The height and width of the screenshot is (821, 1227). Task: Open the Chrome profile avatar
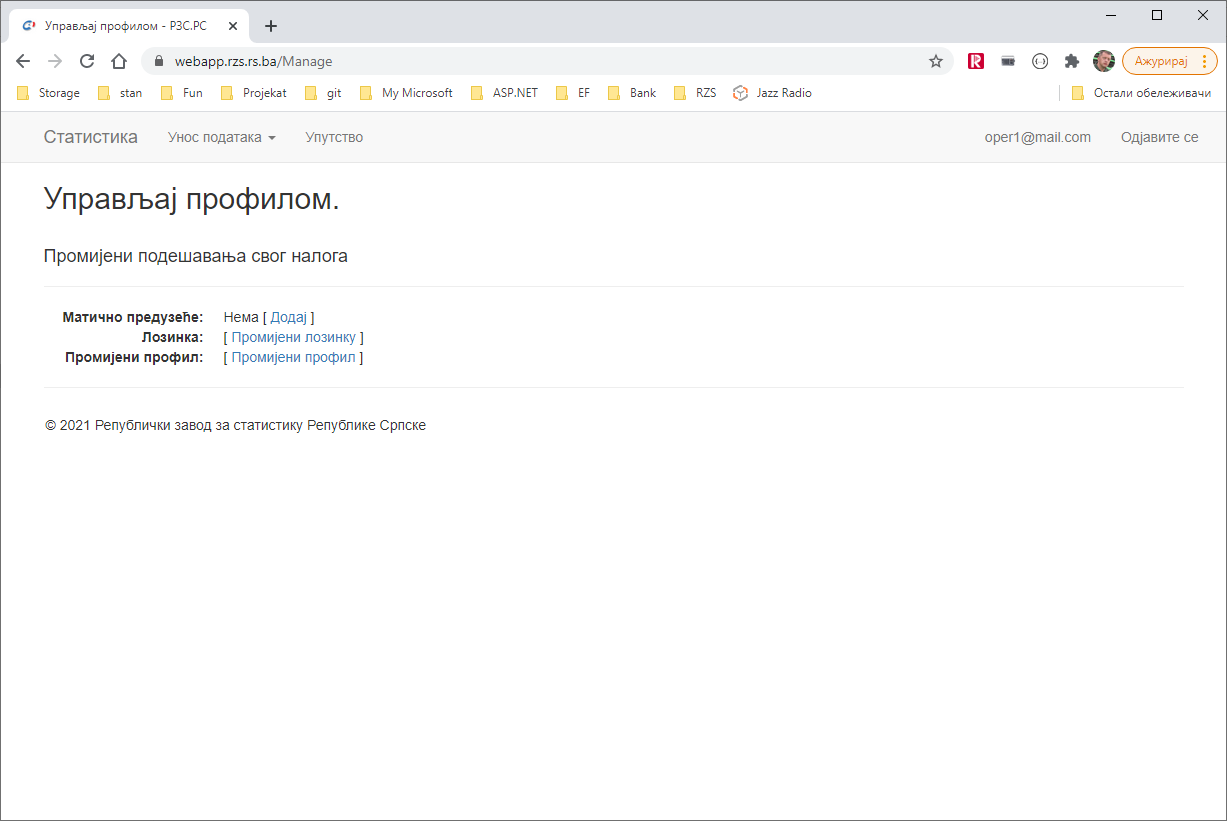pyautogui.click(x=1103, y=61)
